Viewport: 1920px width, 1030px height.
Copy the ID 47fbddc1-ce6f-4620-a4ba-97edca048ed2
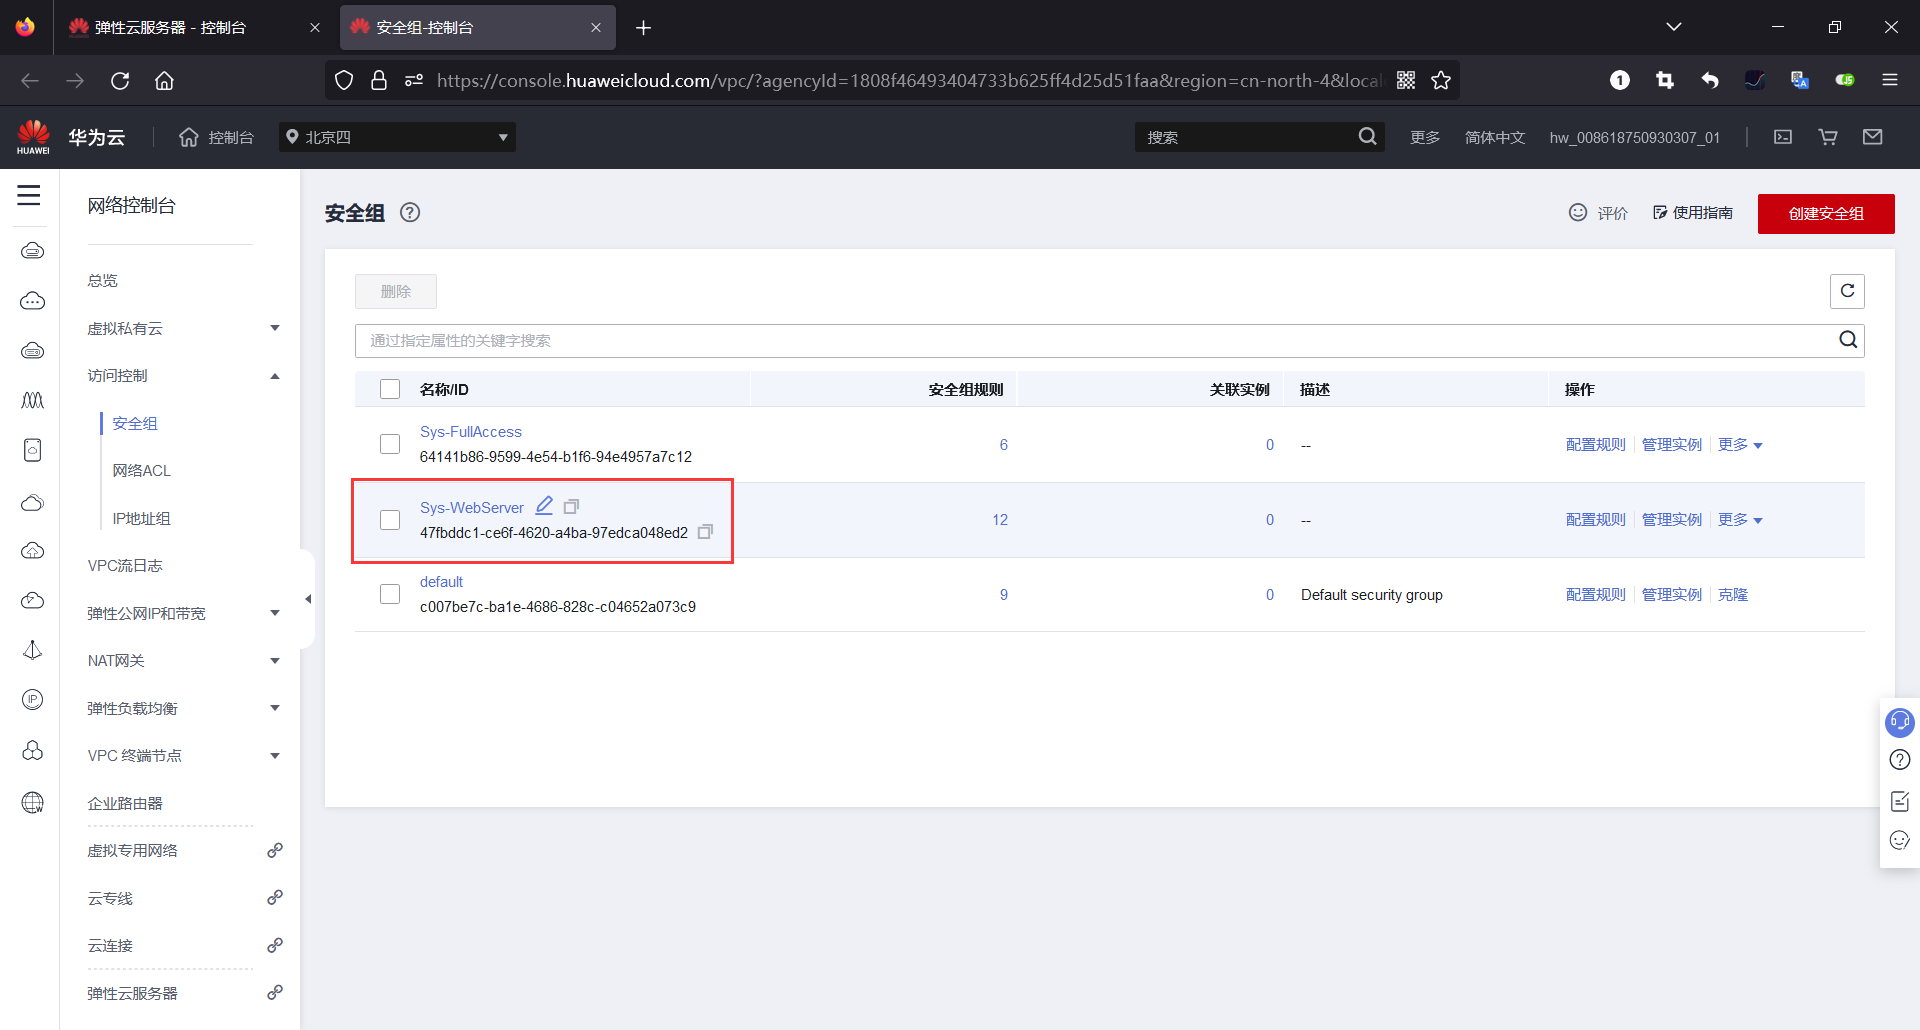705,532
